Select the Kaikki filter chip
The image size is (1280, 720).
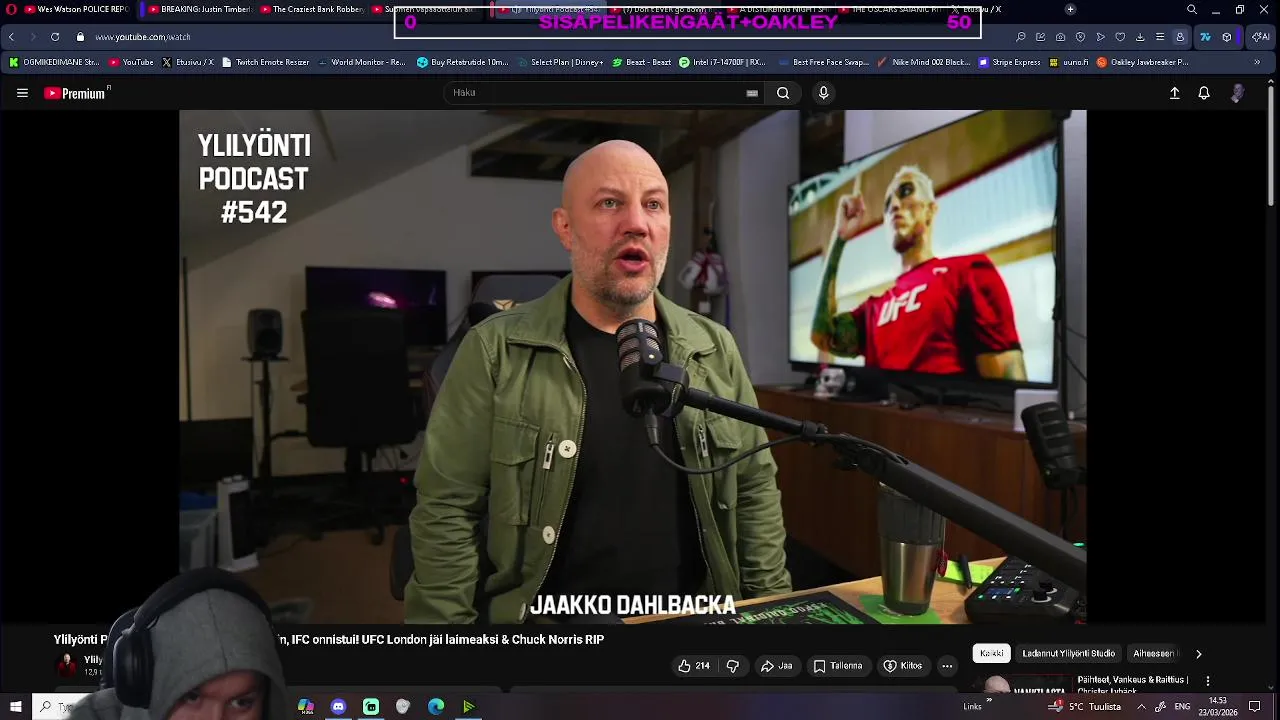tap(991, 654)
